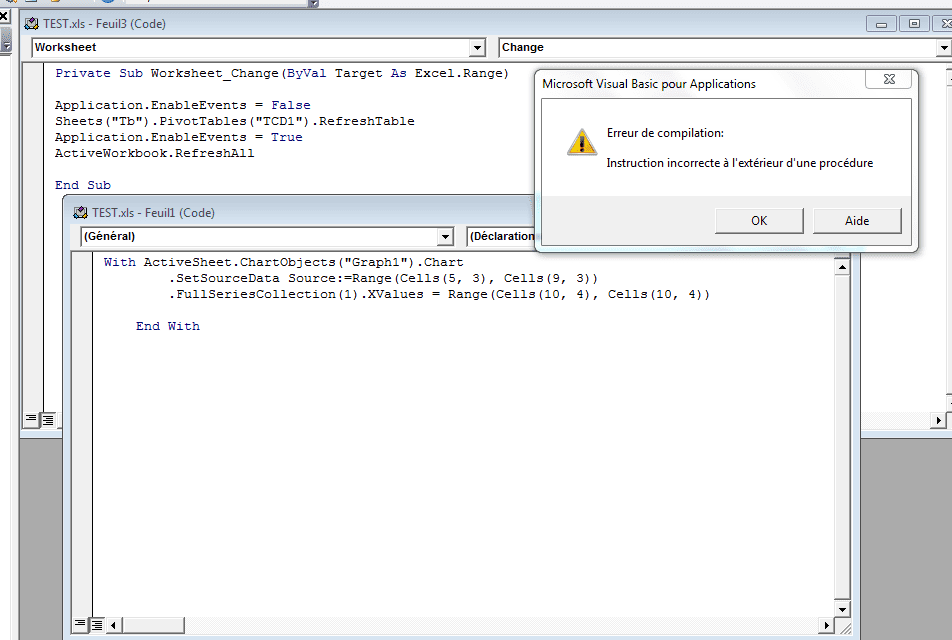Click the End With line in code
The width and height of the screenshot is (952, 640).
point(168,326)
